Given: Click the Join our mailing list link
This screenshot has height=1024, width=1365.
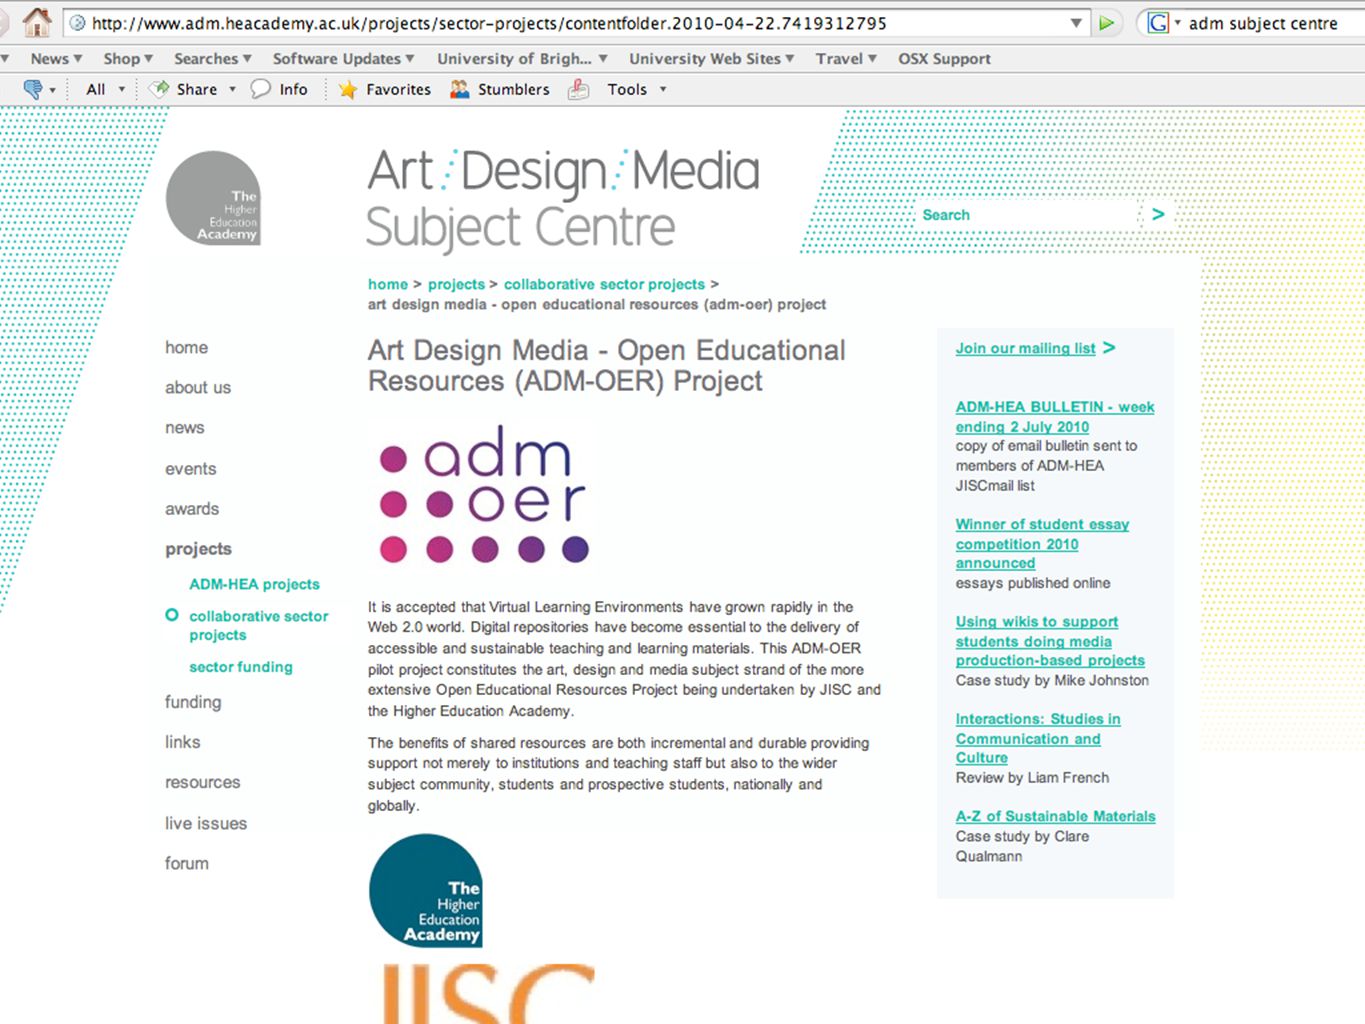Looking at the screenshot, I should click(x=1026, y=348).
